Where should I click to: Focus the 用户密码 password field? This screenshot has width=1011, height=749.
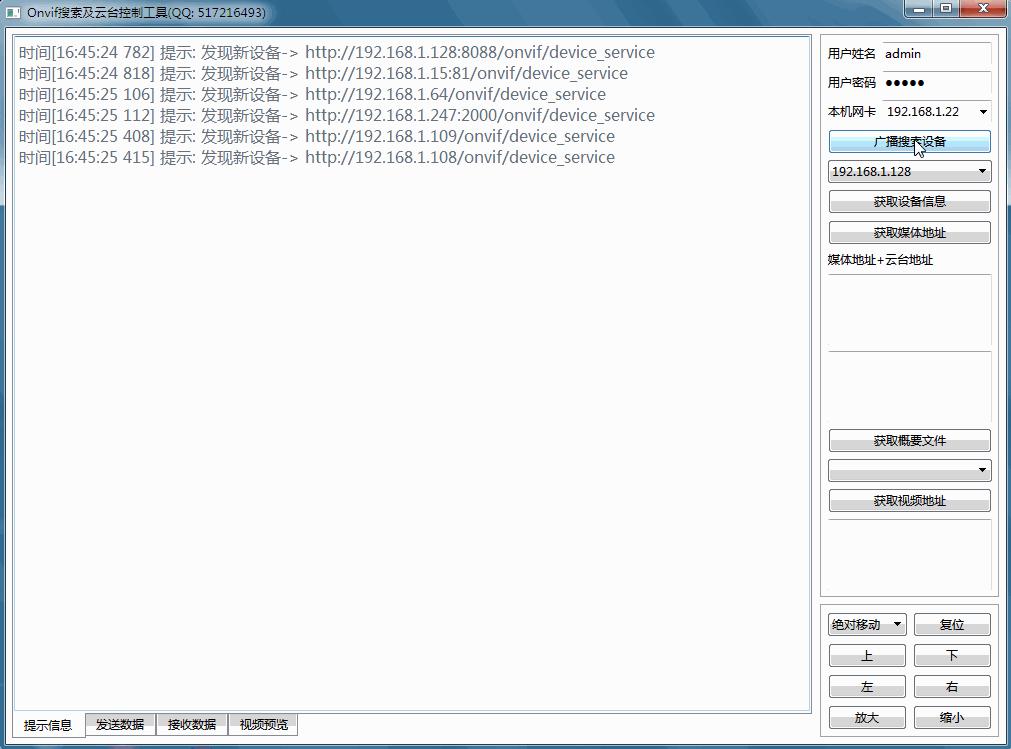[935, 83]
